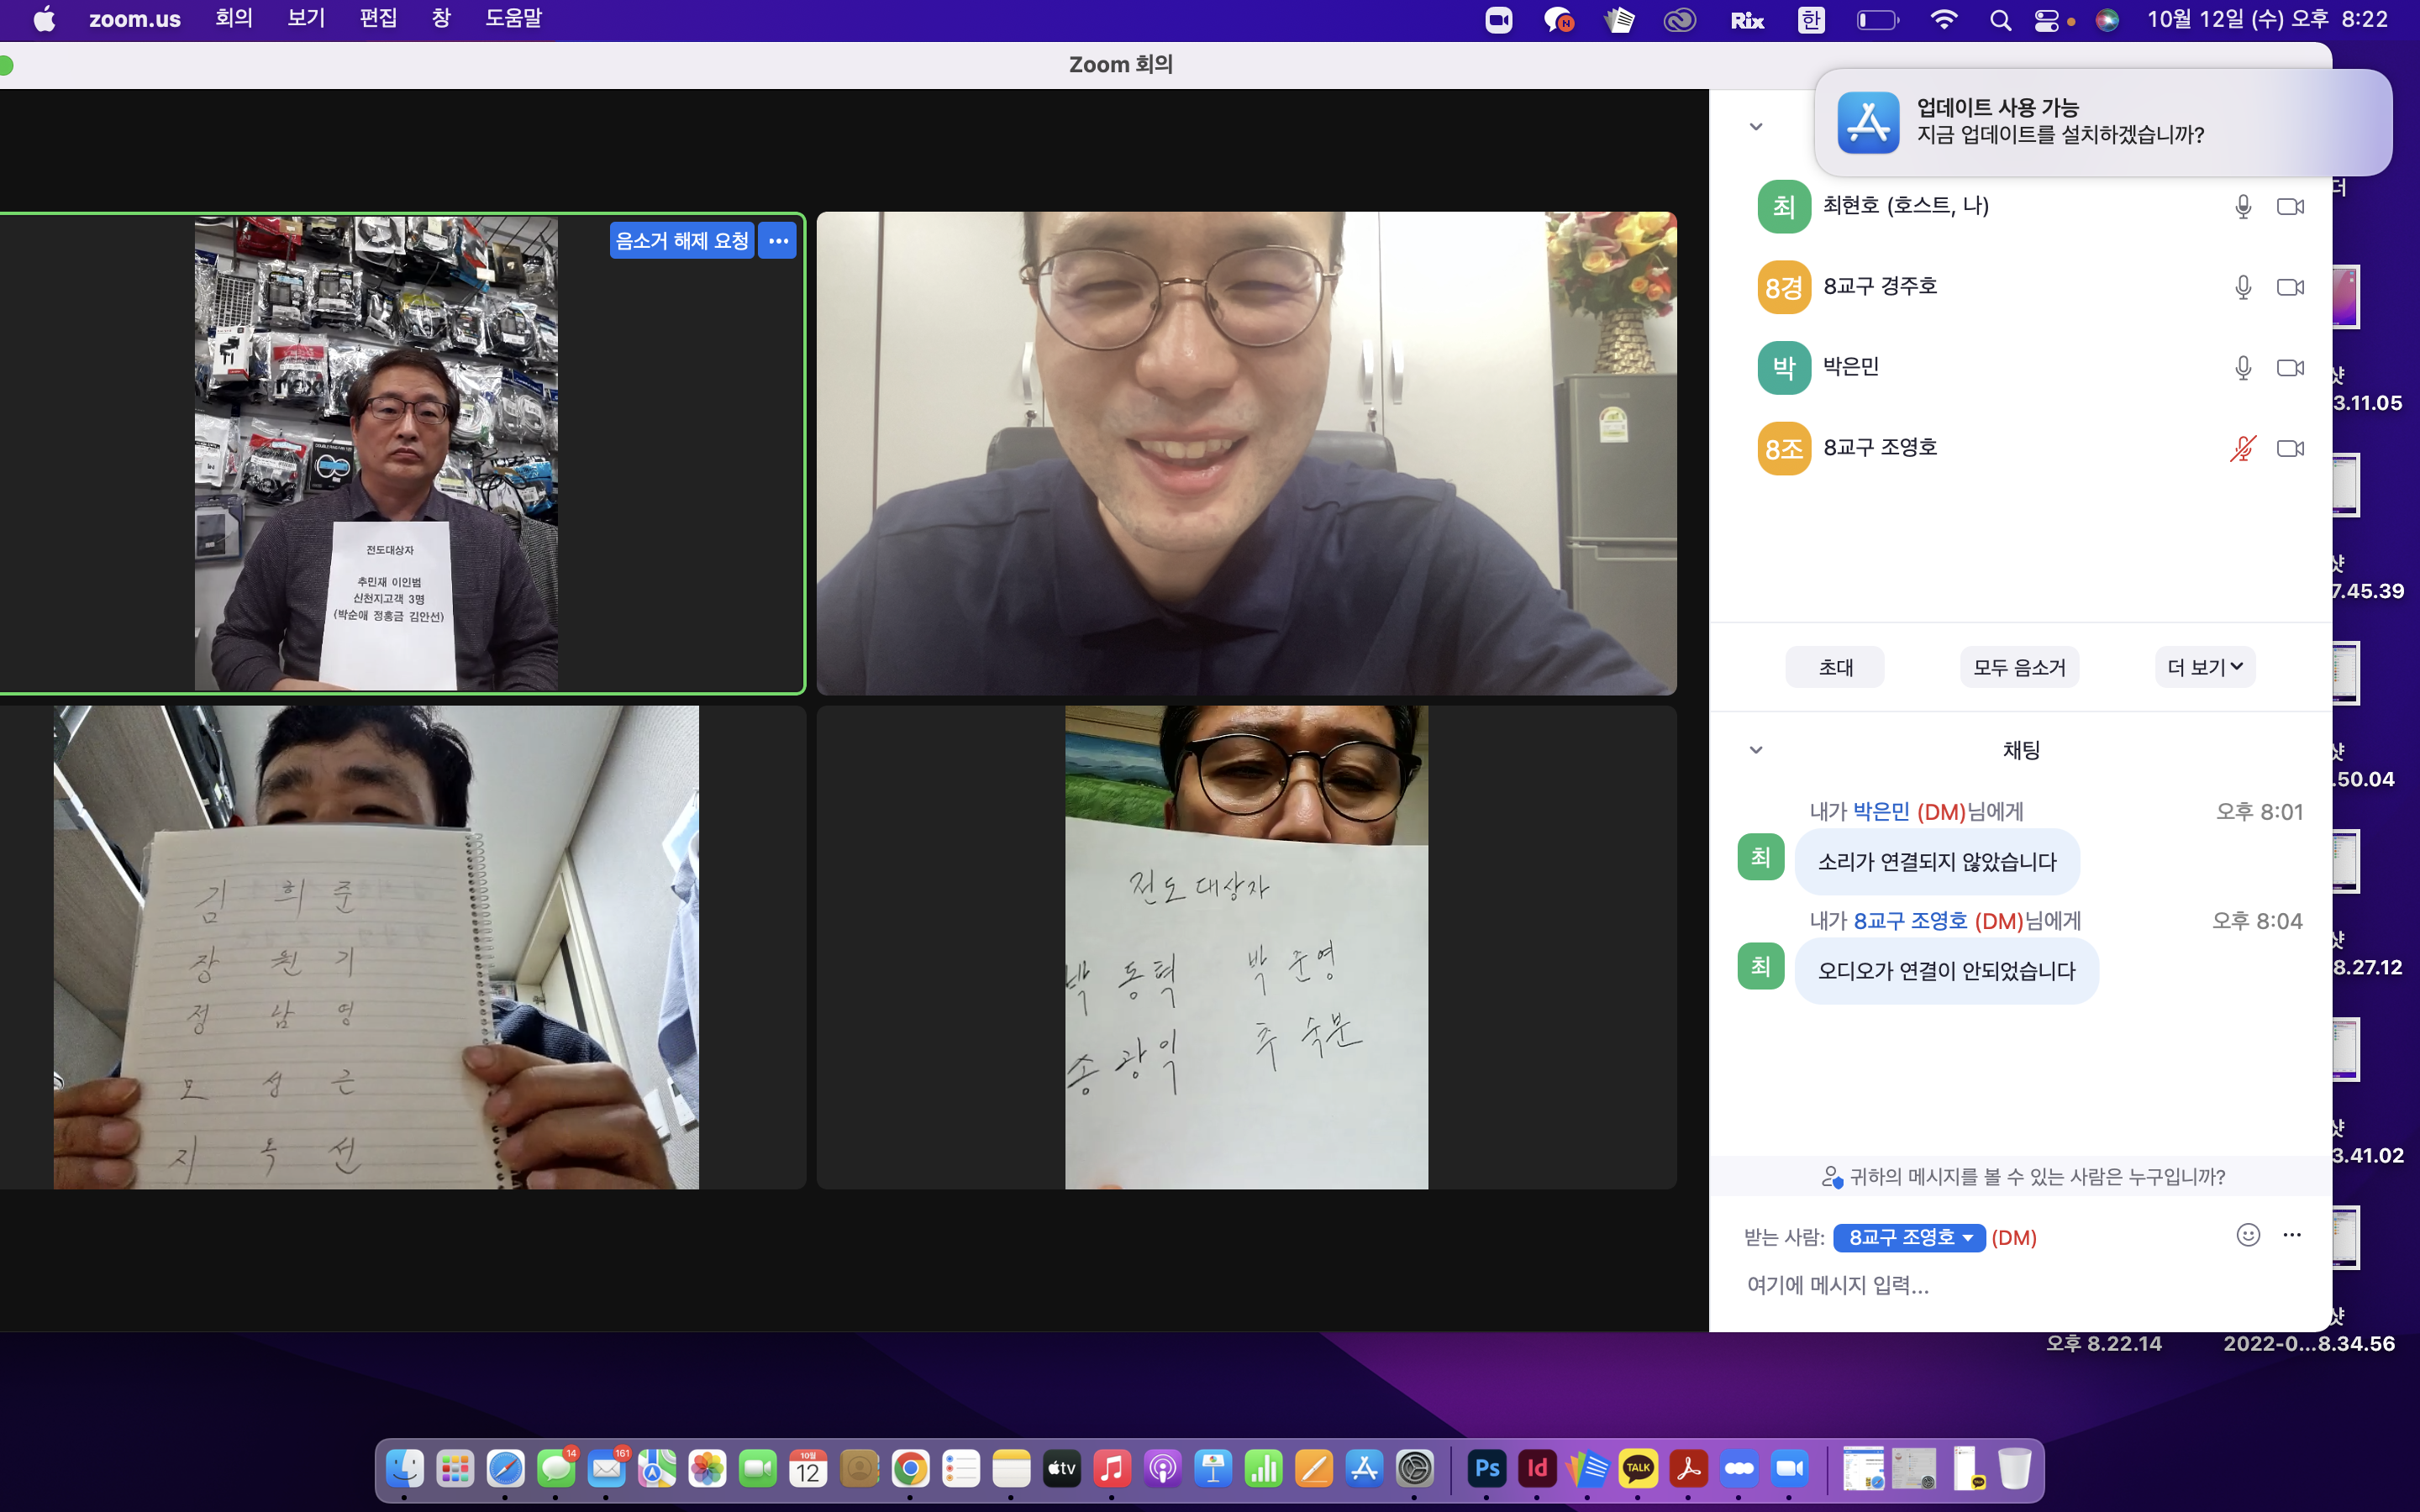Image resolution: width=2420 pixels, height=1512 pixels.
Task: Unmute 8교구 조영호's crossed-out red microphone
Action: (x=2243, y=448)
